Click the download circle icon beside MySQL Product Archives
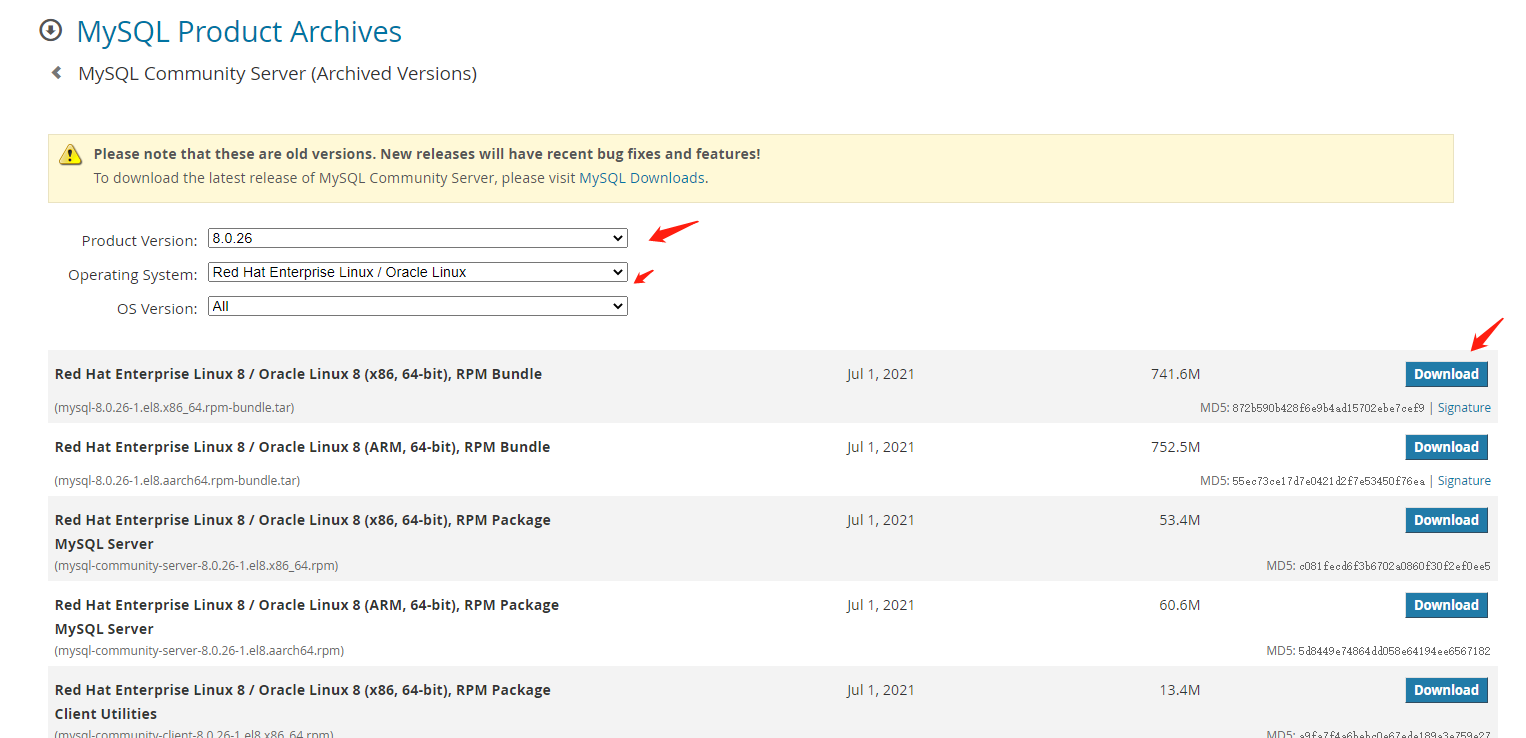1526x738 pixels. pos(50,31)
